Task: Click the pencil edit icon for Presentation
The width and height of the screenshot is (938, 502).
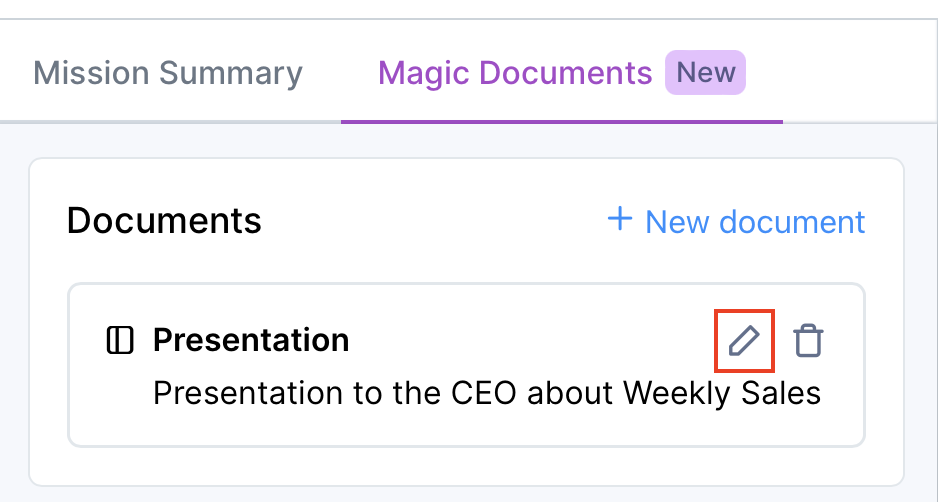Action: pyautogui.click(x=744, y=342)
